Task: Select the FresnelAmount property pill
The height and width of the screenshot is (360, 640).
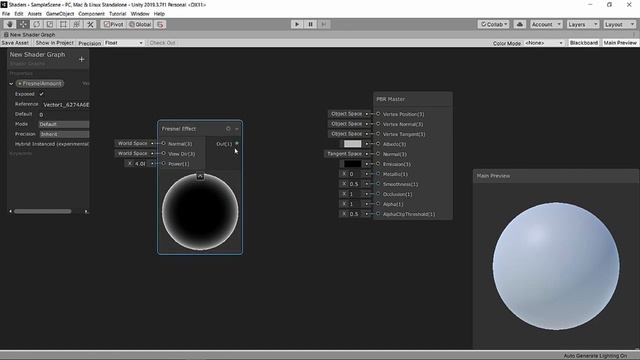Action: [x=40, y=84]
